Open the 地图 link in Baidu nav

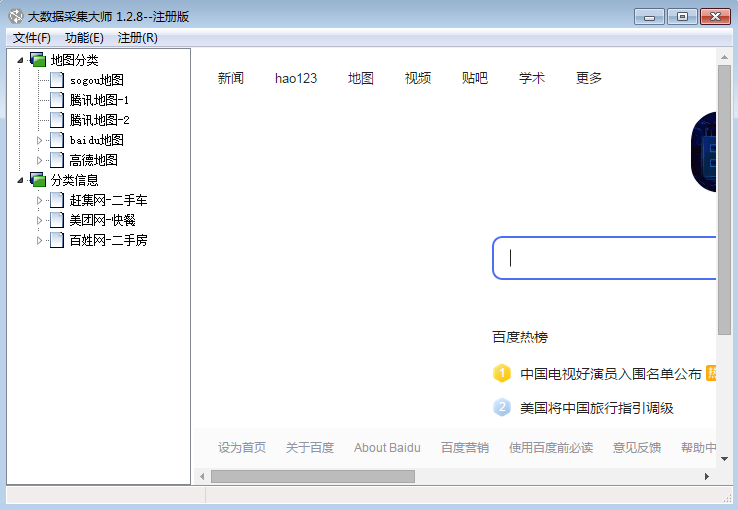pyautogui.click(x=361, y=78)
